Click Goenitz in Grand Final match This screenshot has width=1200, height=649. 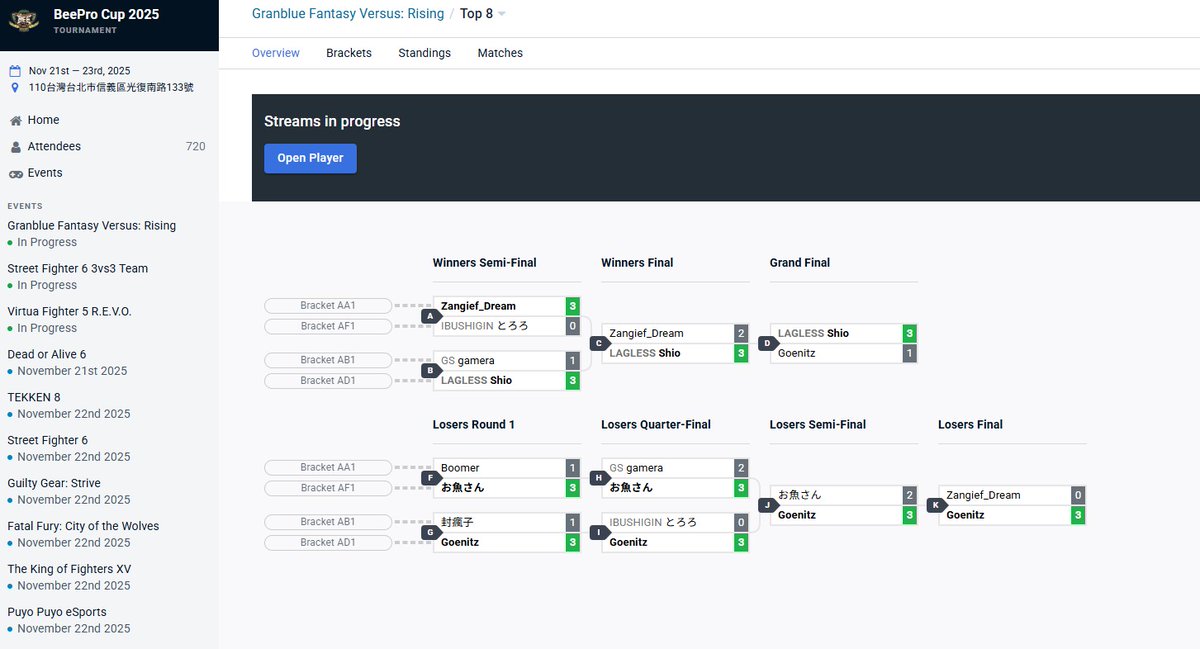(x=797, y=353)
